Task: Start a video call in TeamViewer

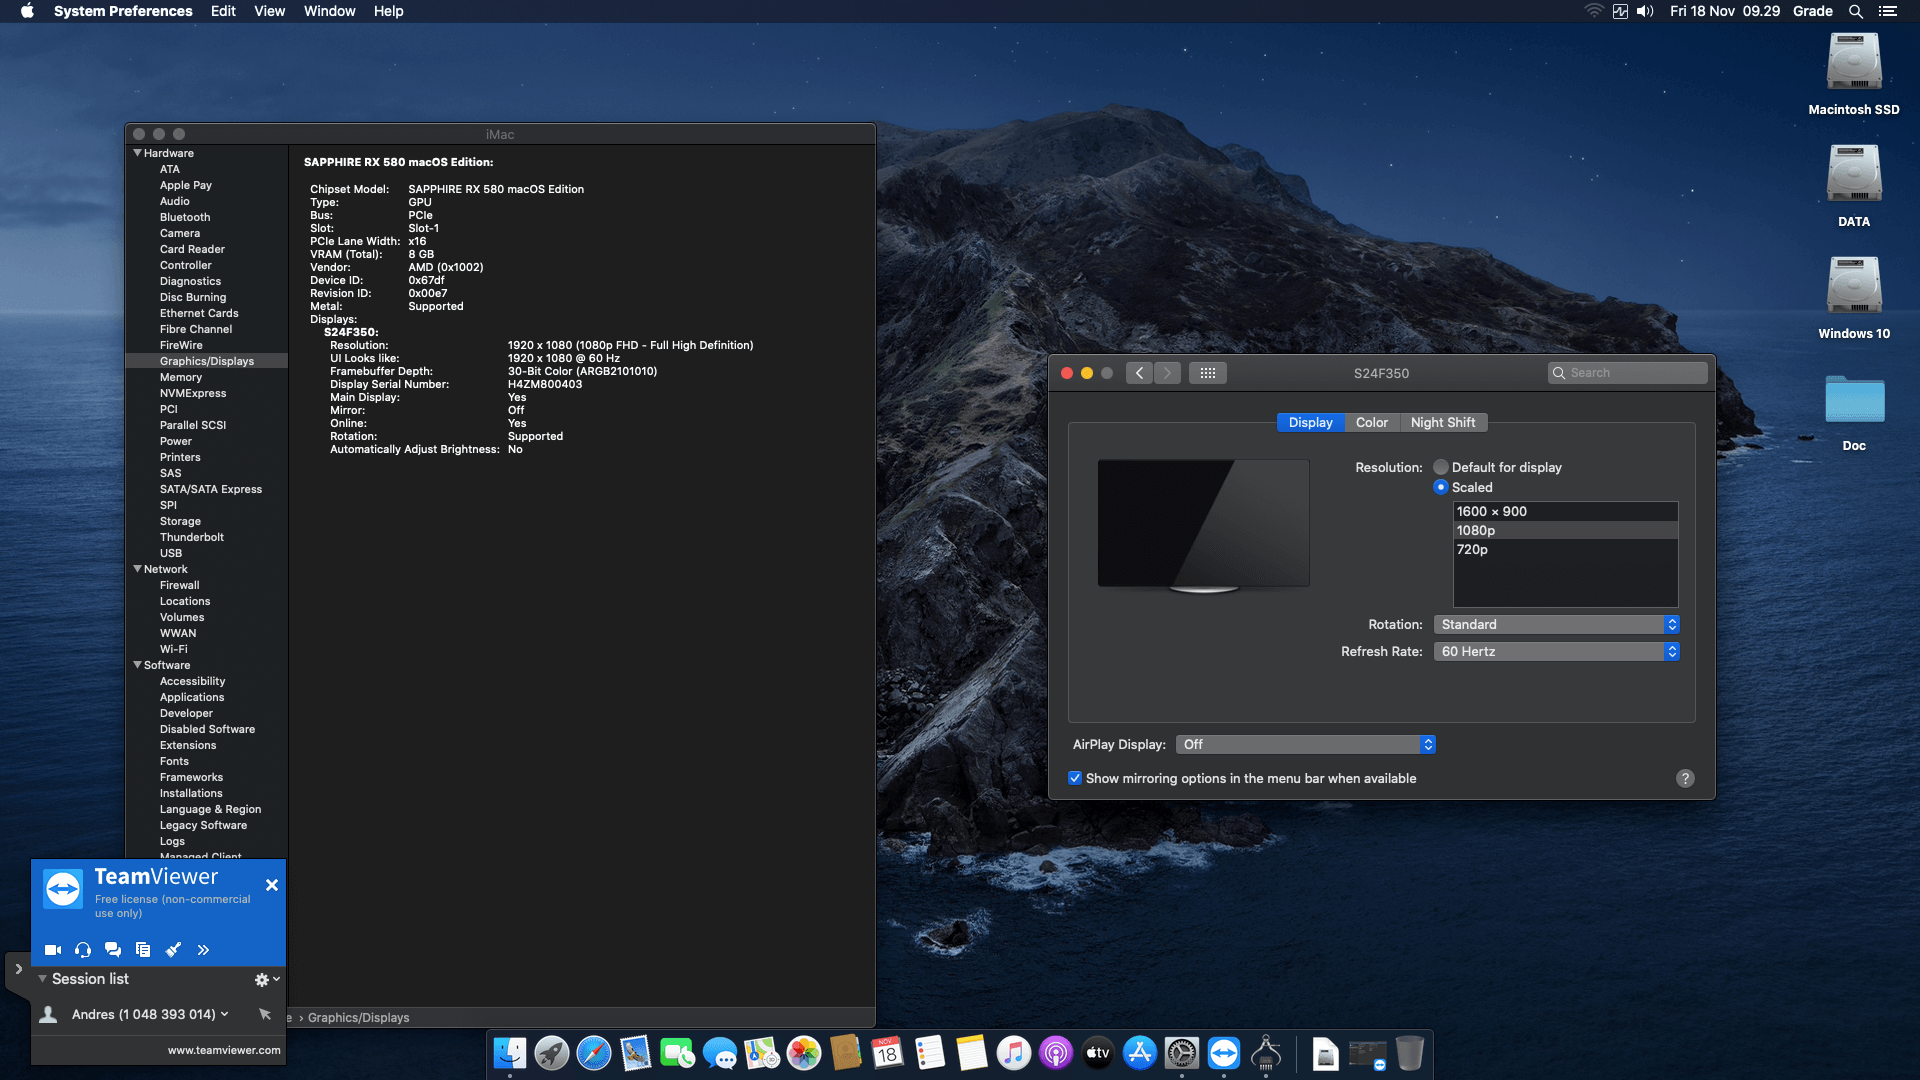Action: (53, 950)
